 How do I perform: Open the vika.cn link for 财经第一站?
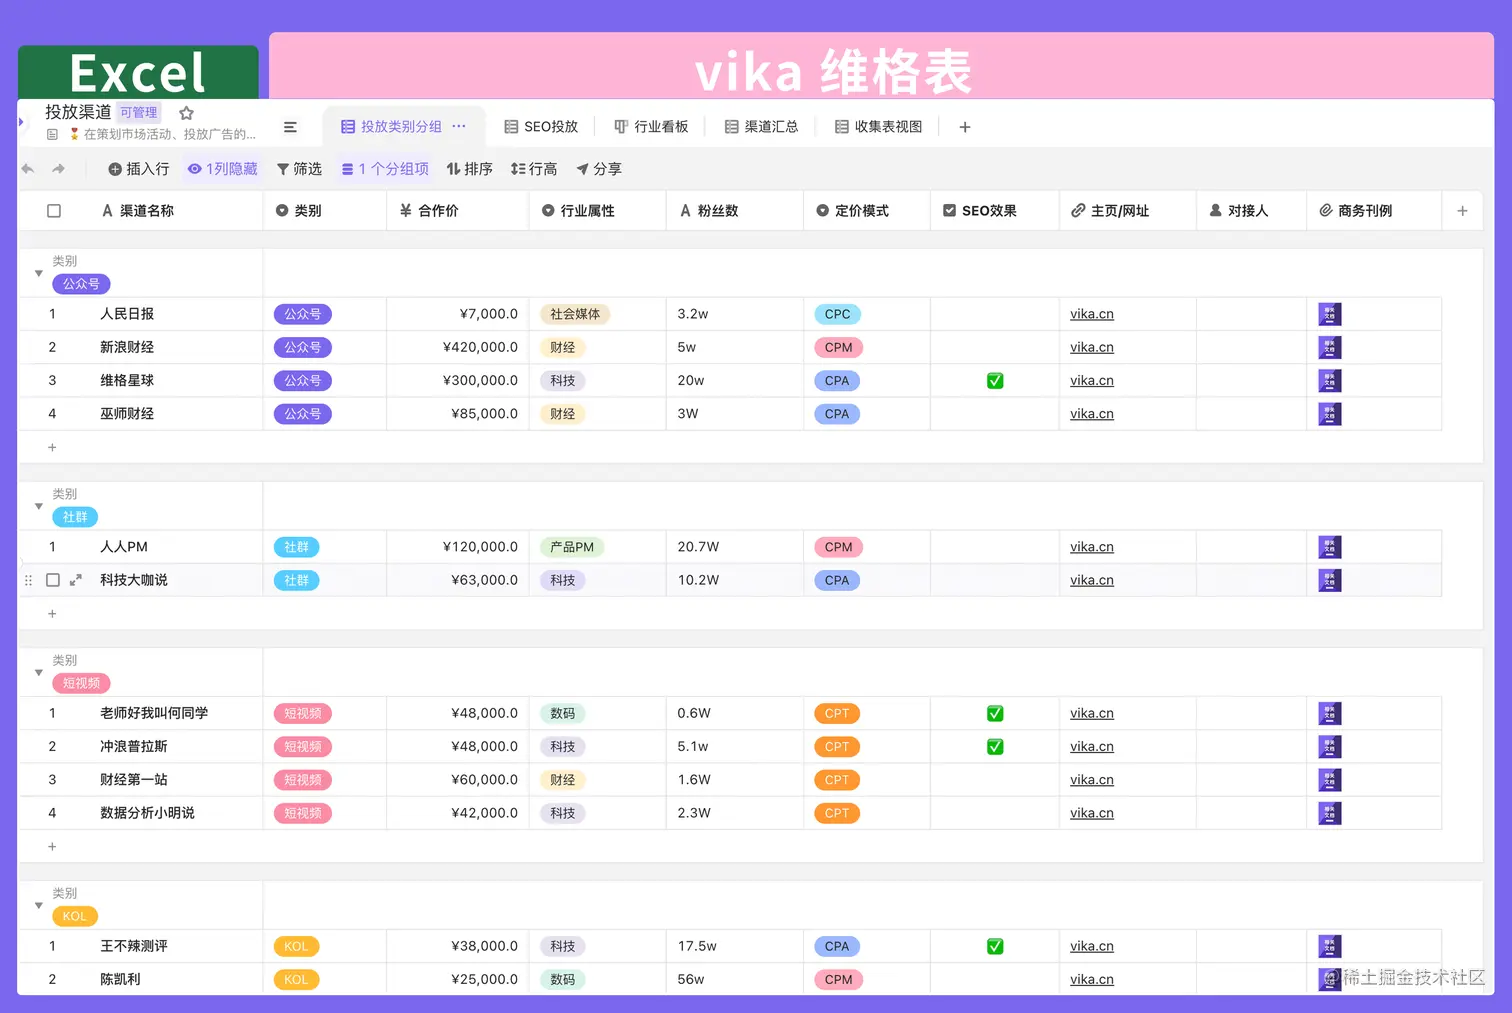1092,780
